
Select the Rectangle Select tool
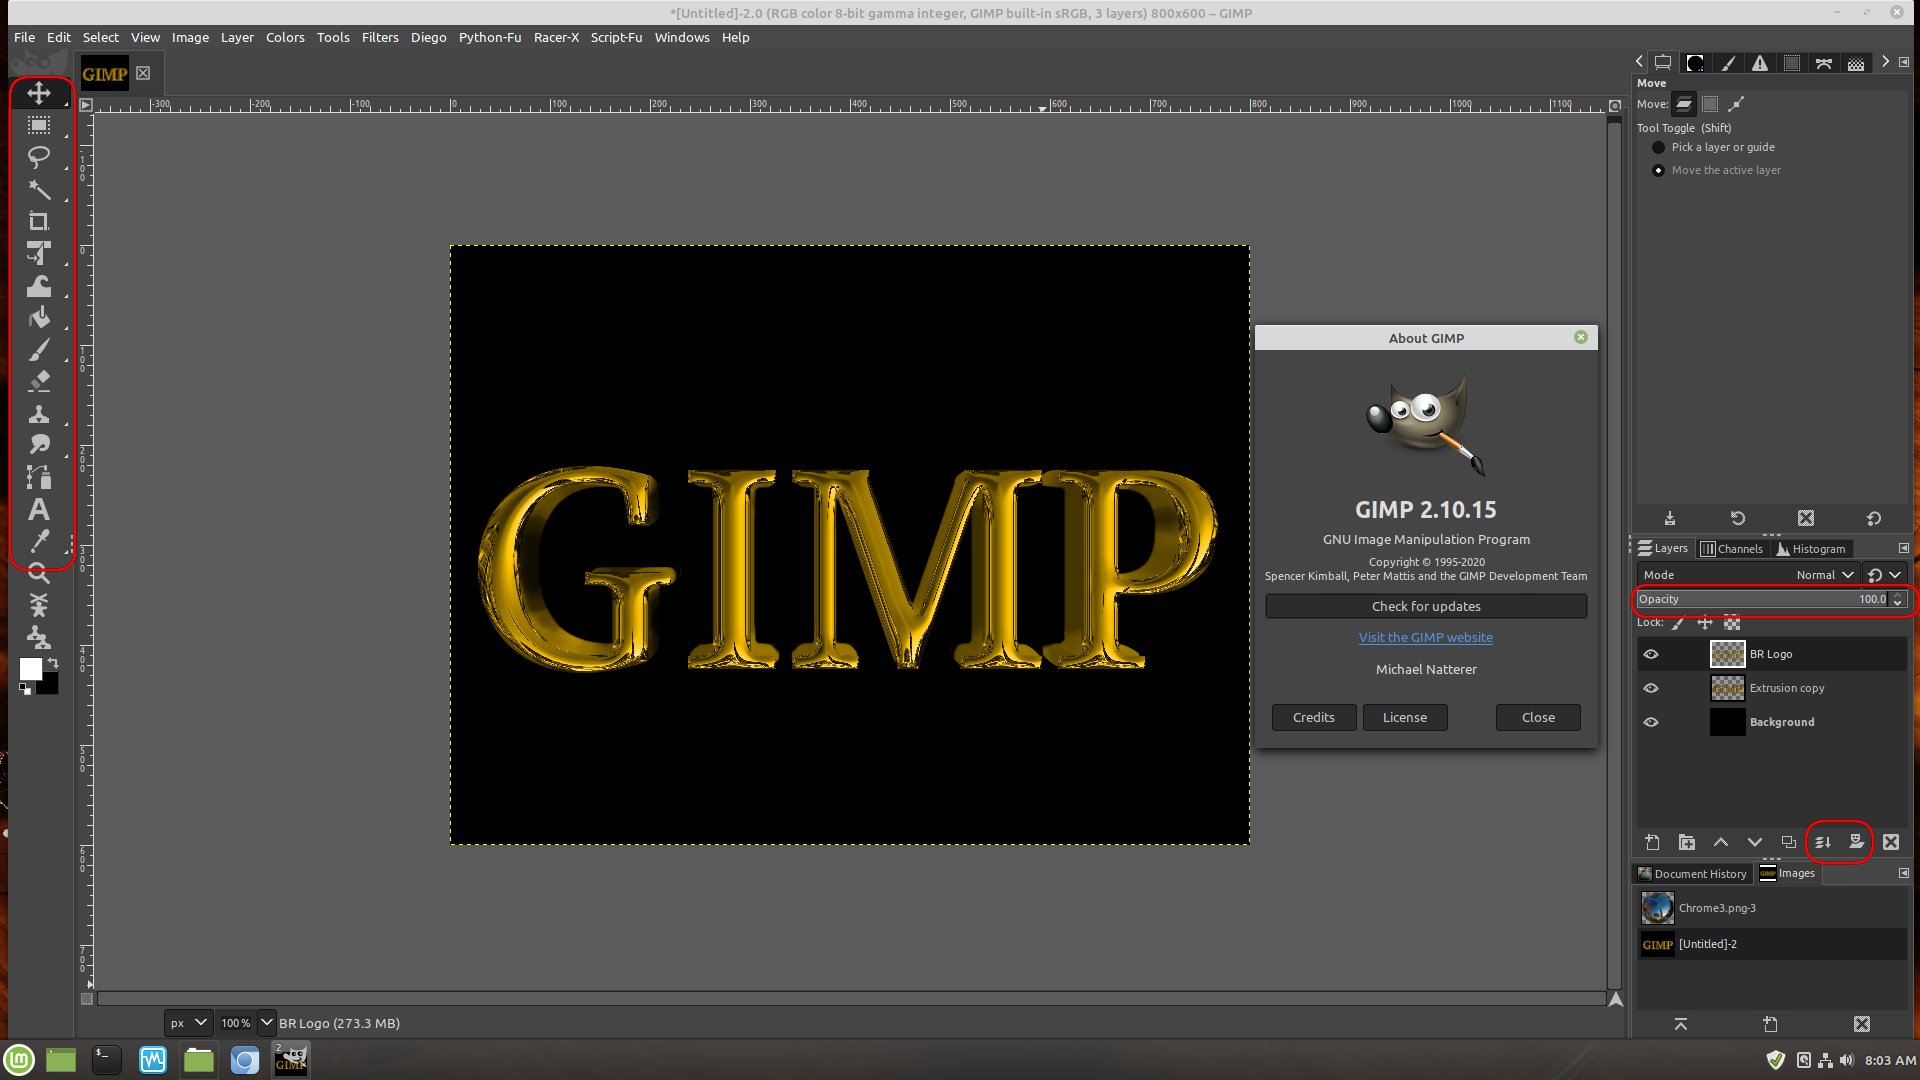pos(39,125)
